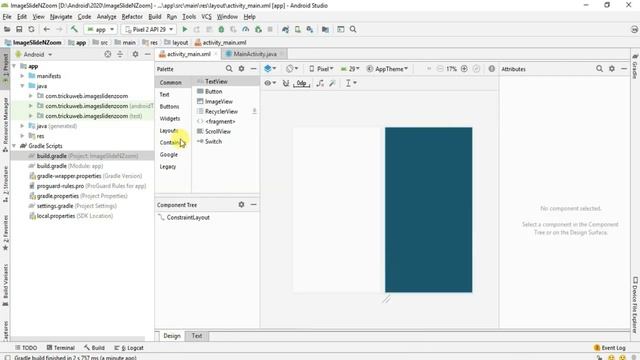
Task: Open Device File Explorer side panel
Action: pos(635,305)
